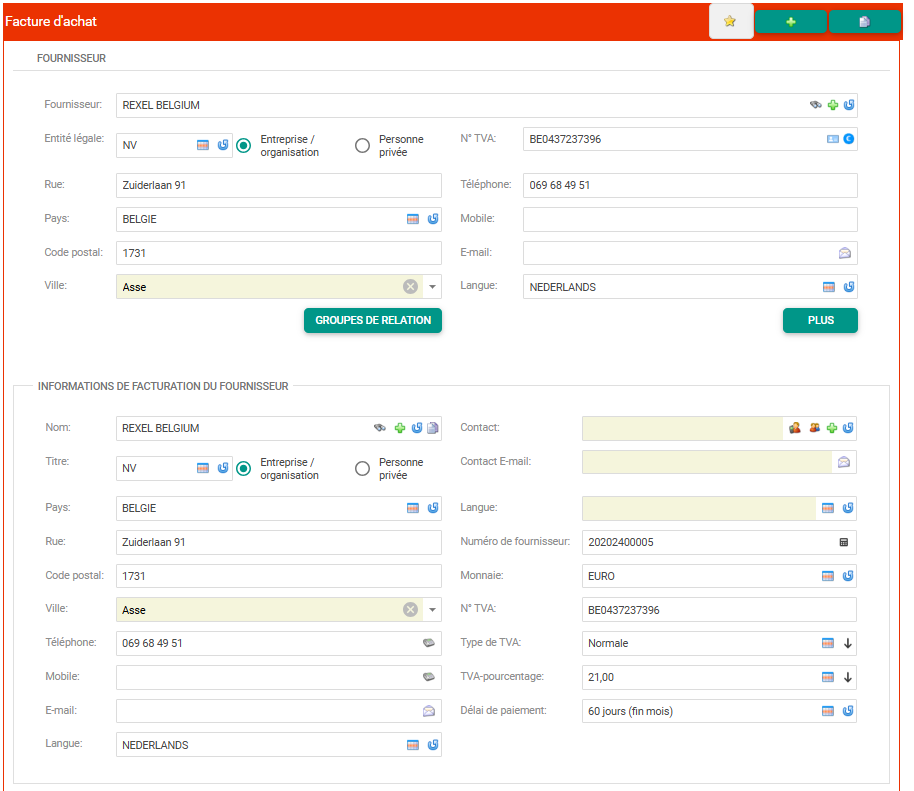The height and width of the screenshot is (791, 914).
Task: Click the blue reset icon in Fournisseur field
Action: 849,105
